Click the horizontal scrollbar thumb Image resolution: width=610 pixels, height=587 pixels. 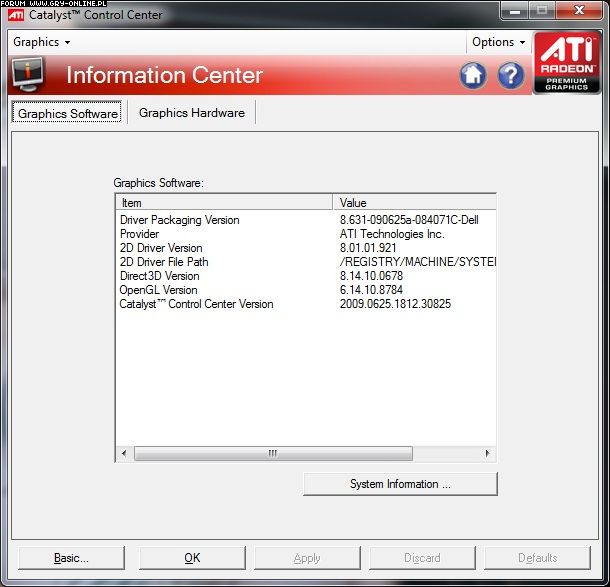272,453
